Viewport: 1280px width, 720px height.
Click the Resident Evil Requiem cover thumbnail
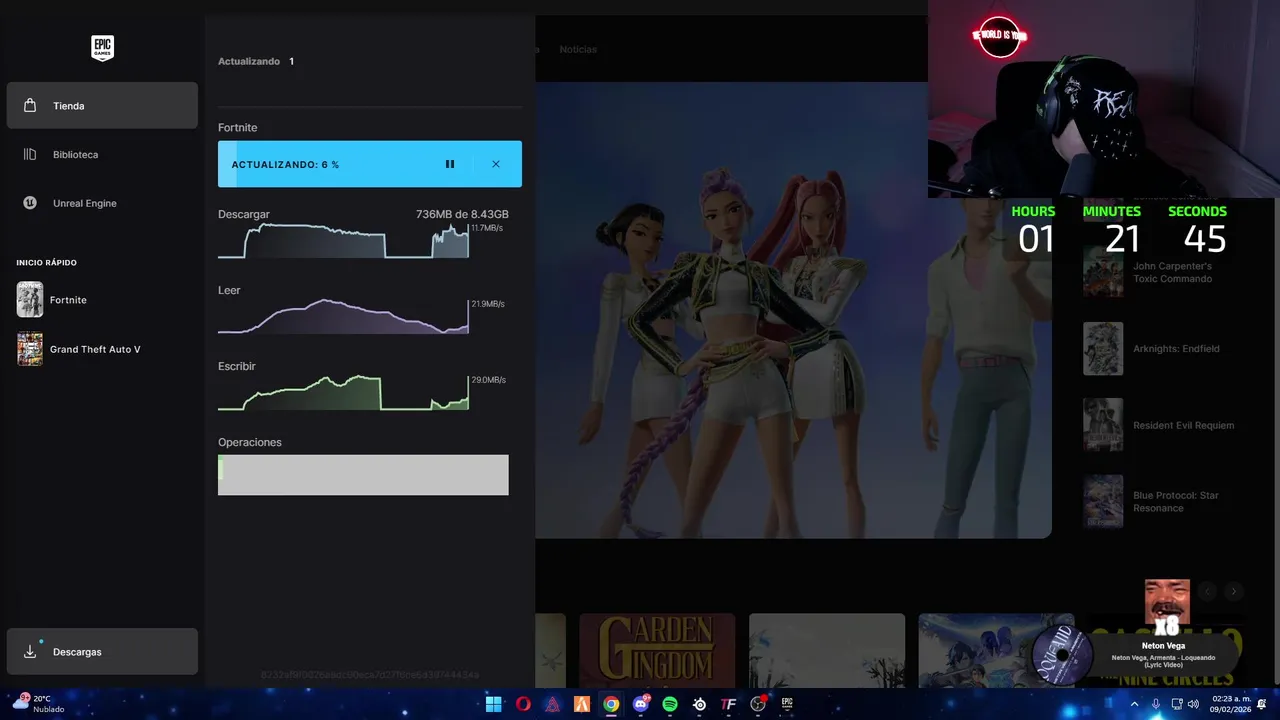tap(1103, 425)
